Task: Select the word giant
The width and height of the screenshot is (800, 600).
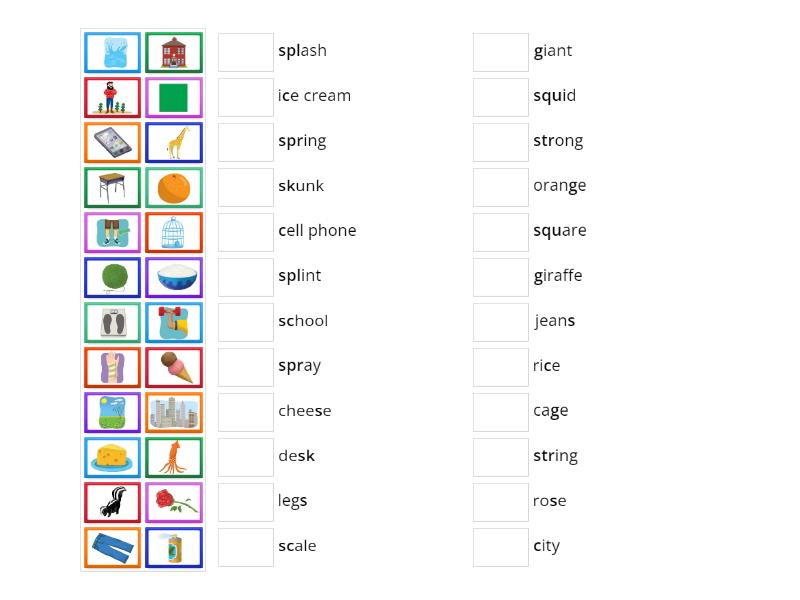Action: [x=553, y=51]
